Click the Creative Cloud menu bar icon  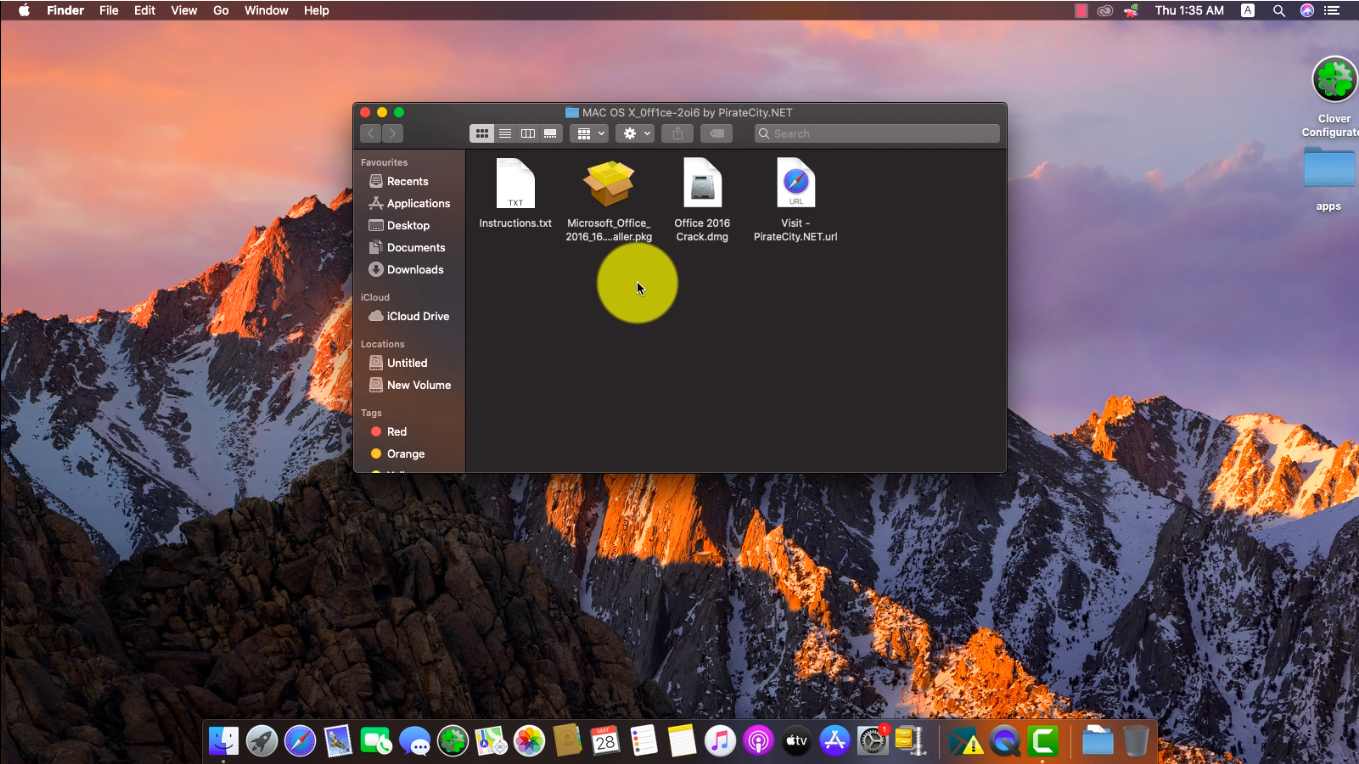[x=1105, y=10]
